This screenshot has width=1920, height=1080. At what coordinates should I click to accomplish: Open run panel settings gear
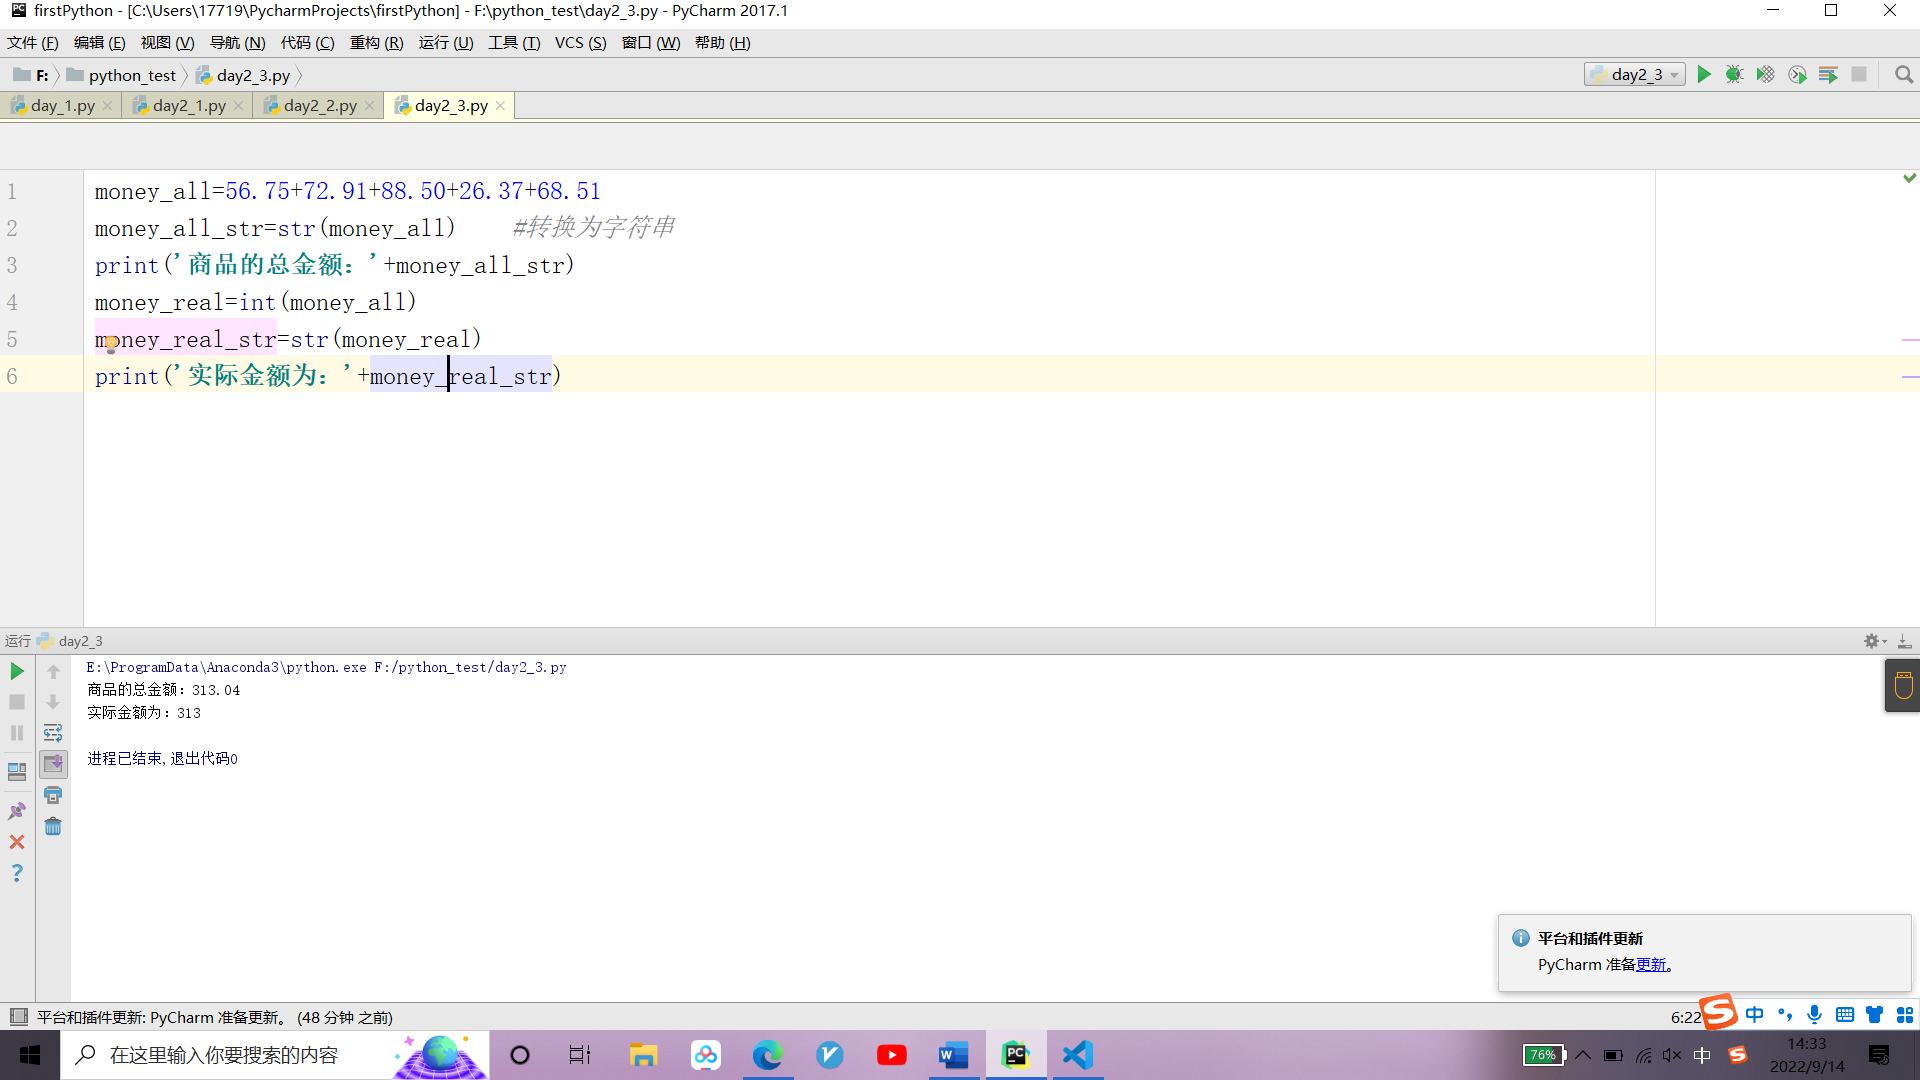1869,641
